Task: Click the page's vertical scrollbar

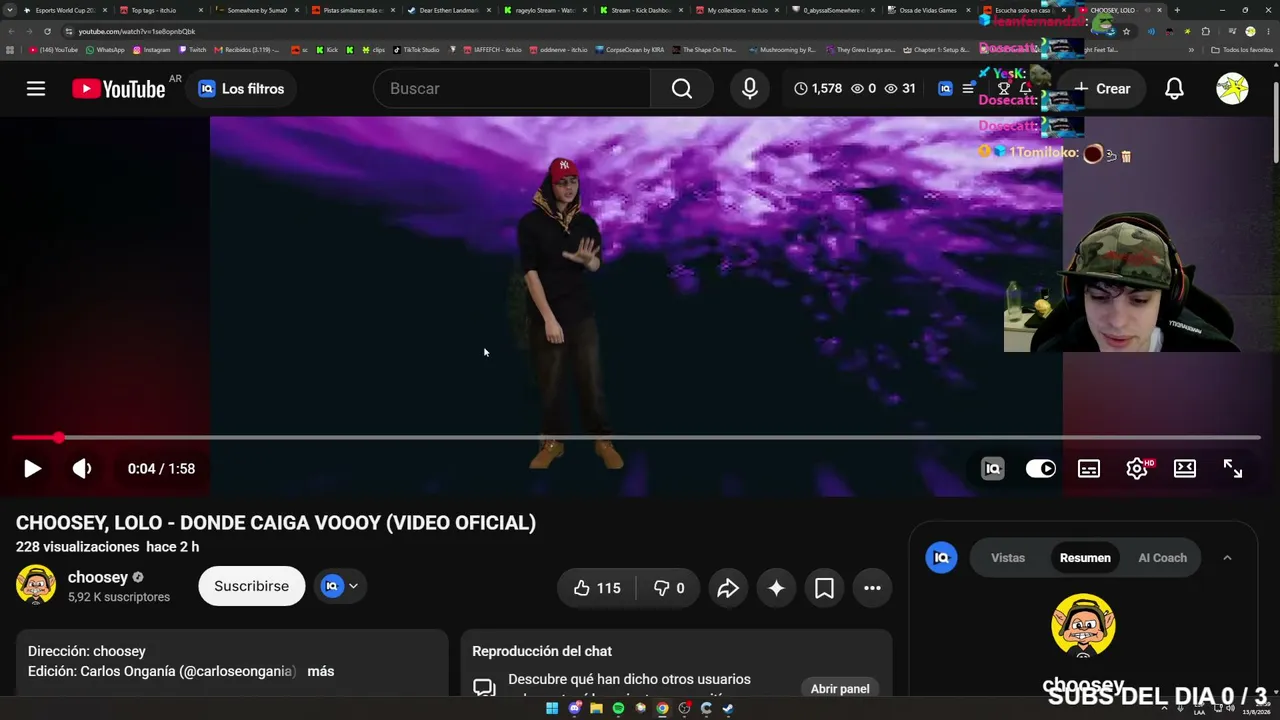Action: tap(1275, 120)
